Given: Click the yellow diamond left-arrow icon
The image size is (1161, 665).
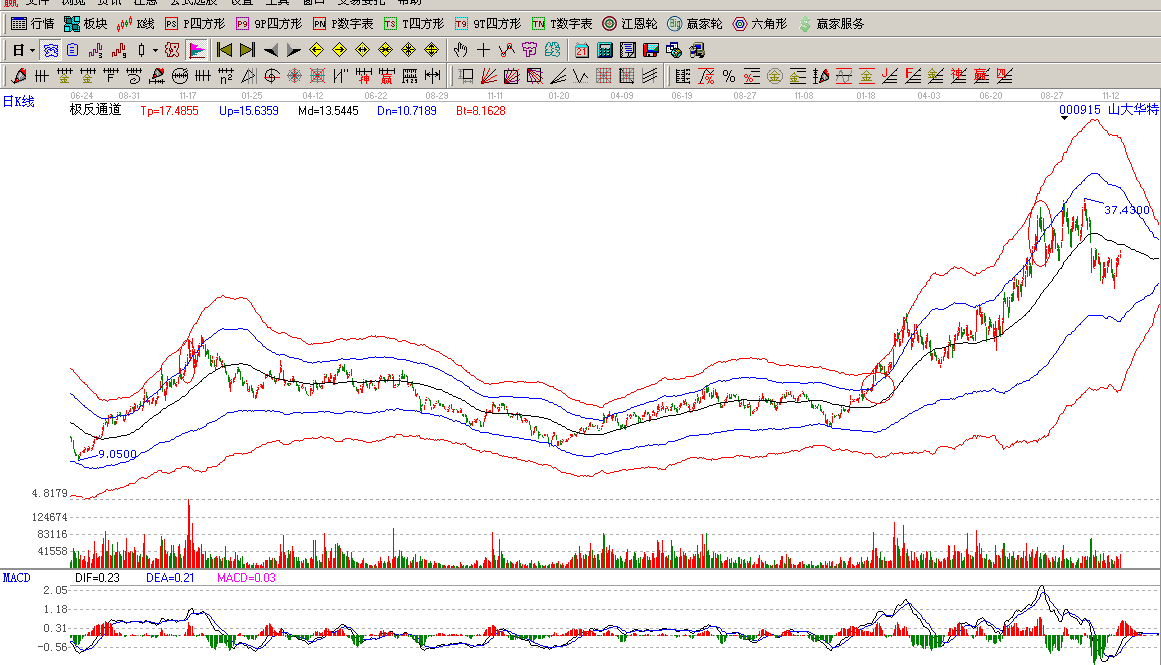Looking at the screenshot, I should (316, 50).
